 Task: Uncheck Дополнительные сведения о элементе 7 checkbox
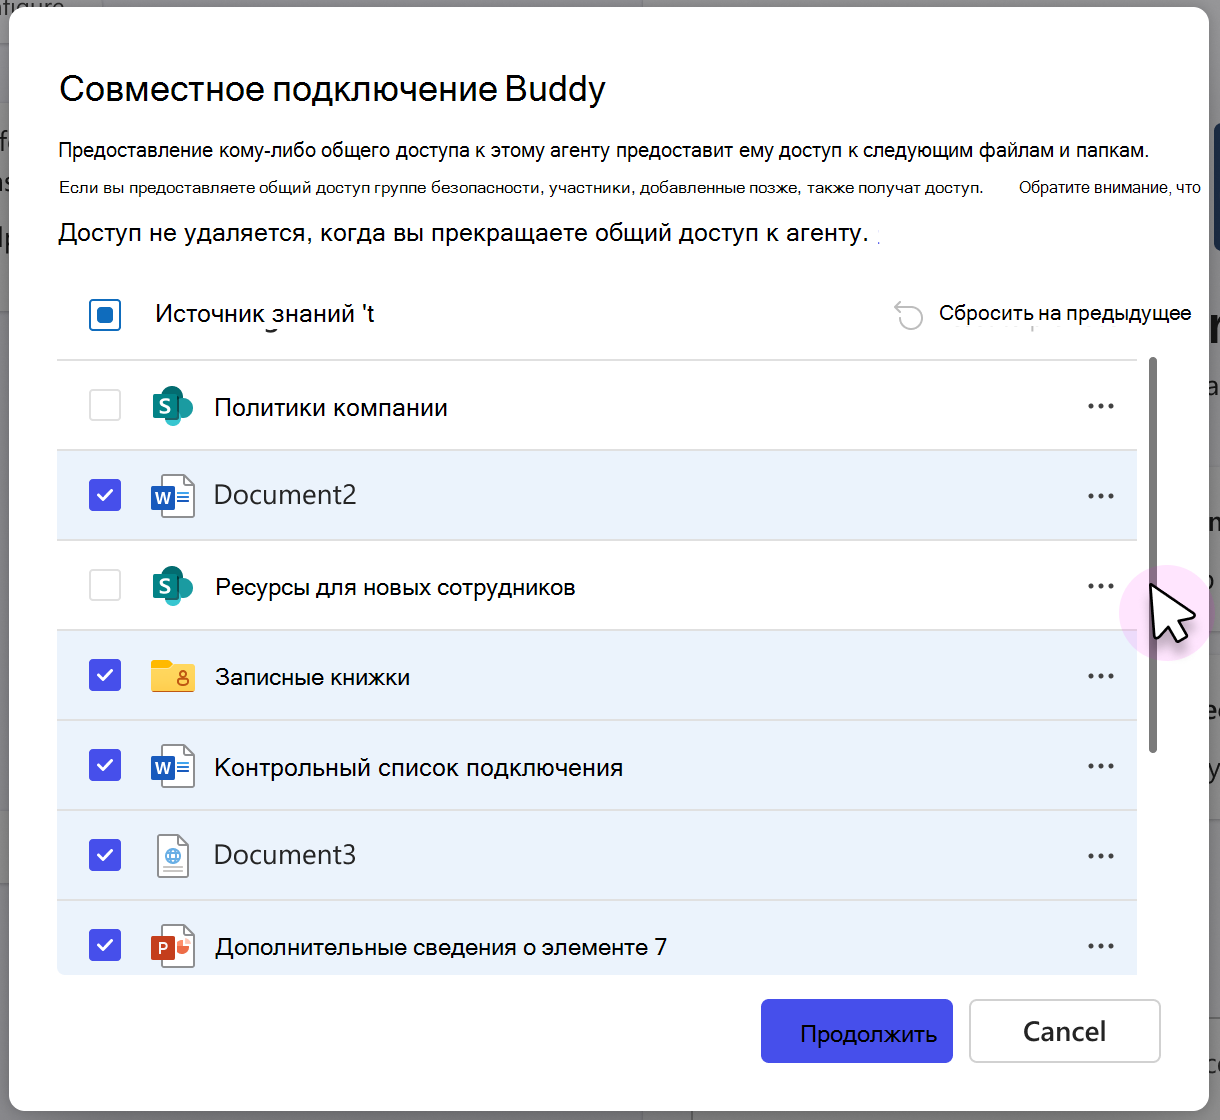pos(105,946)
